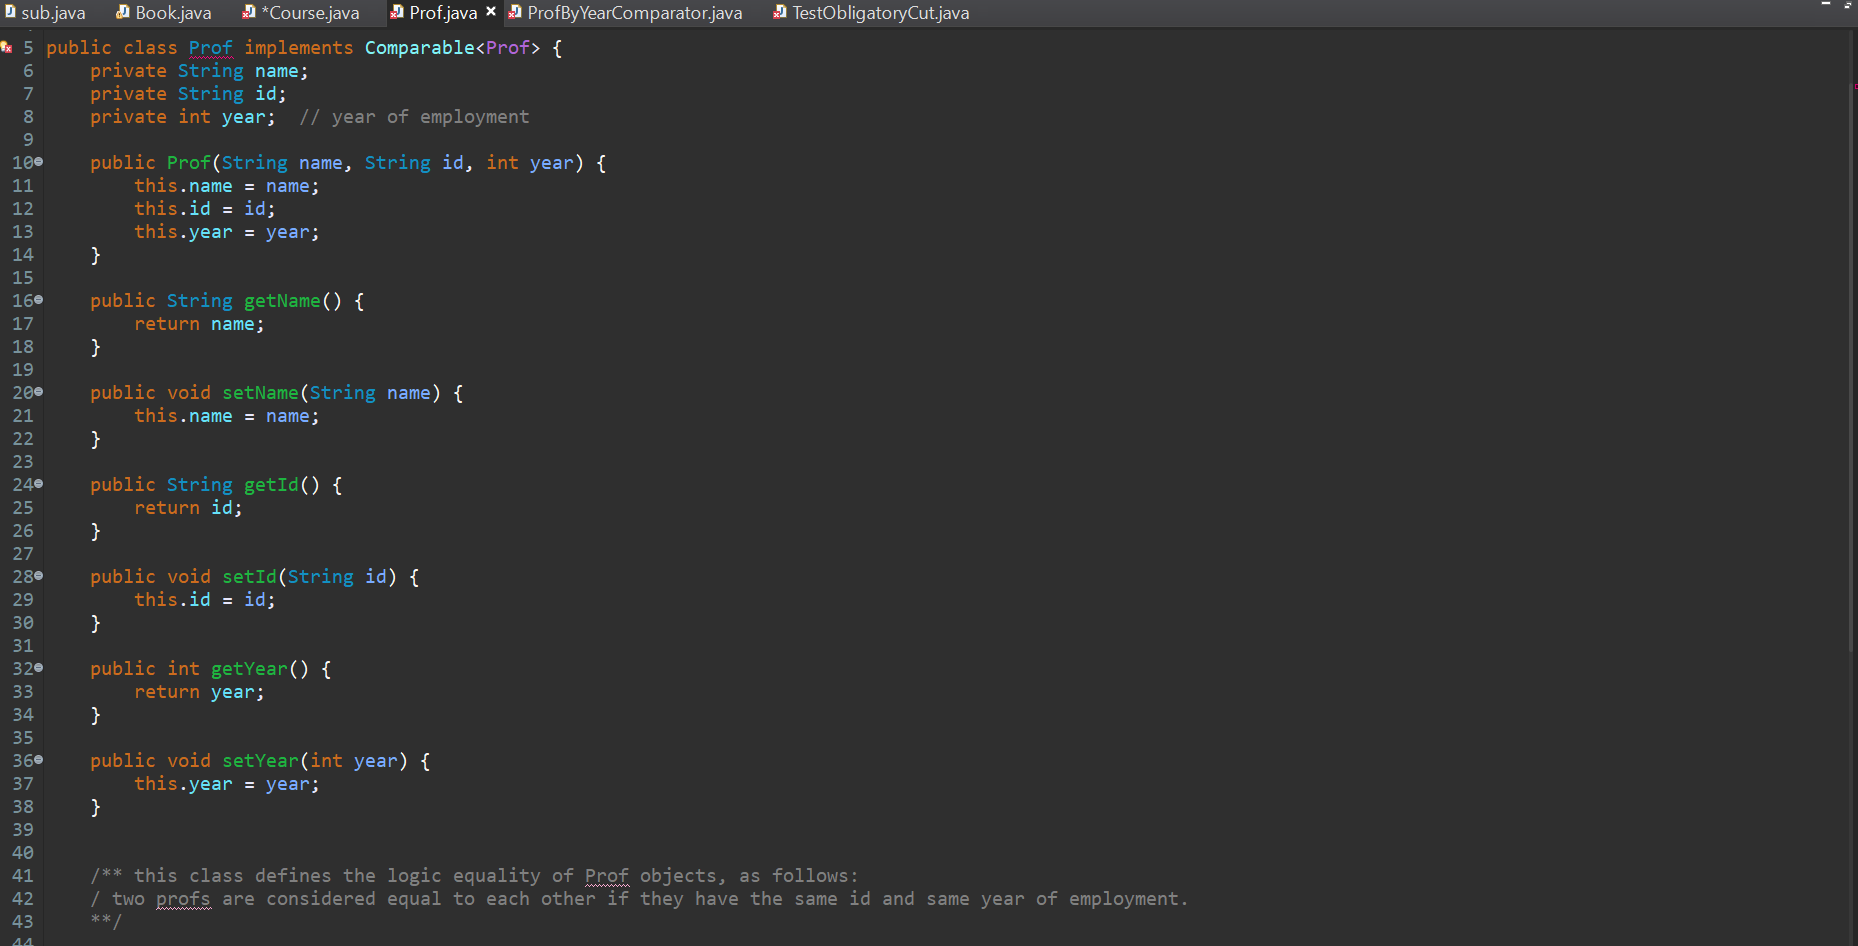Click the Prof.java file icon
The image size is (1858, 946).
coord(397,12)
